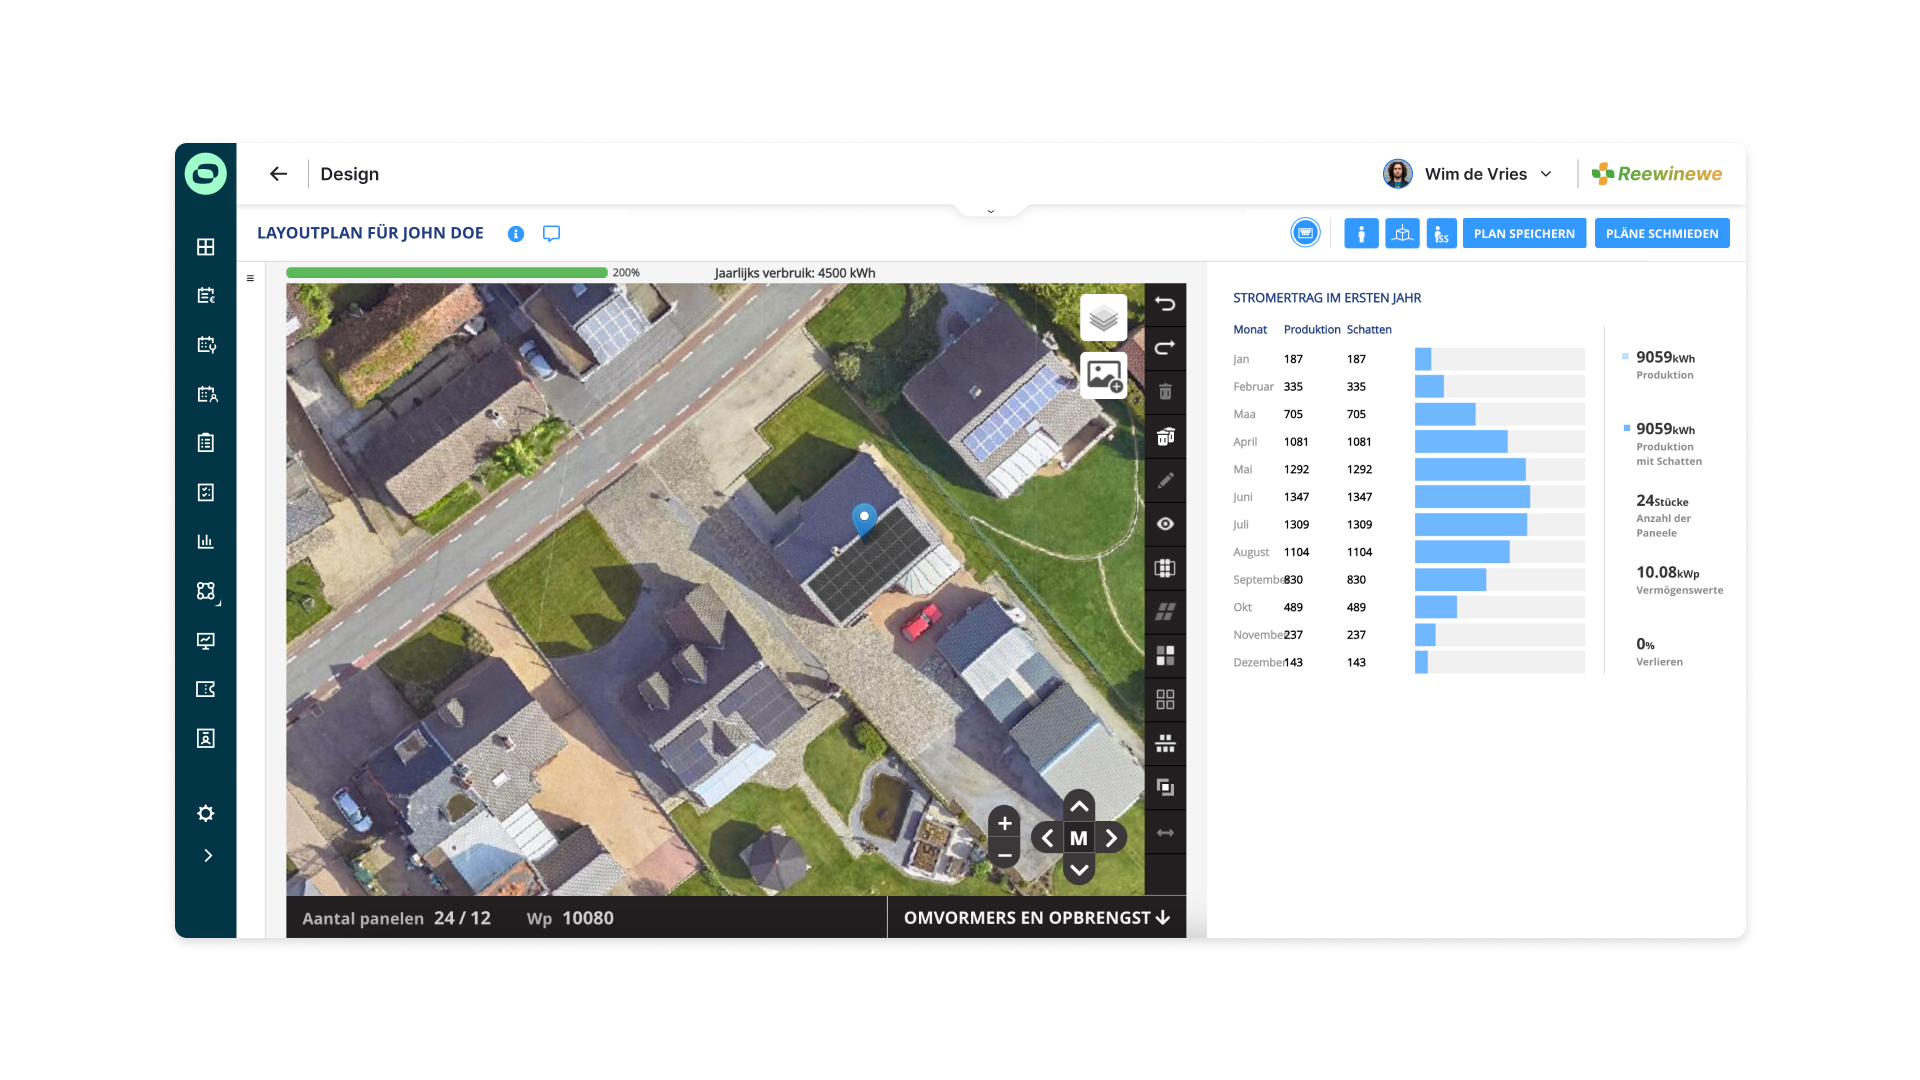
Task: Go back using the left arrow
Action: click(x=278, y=174)
